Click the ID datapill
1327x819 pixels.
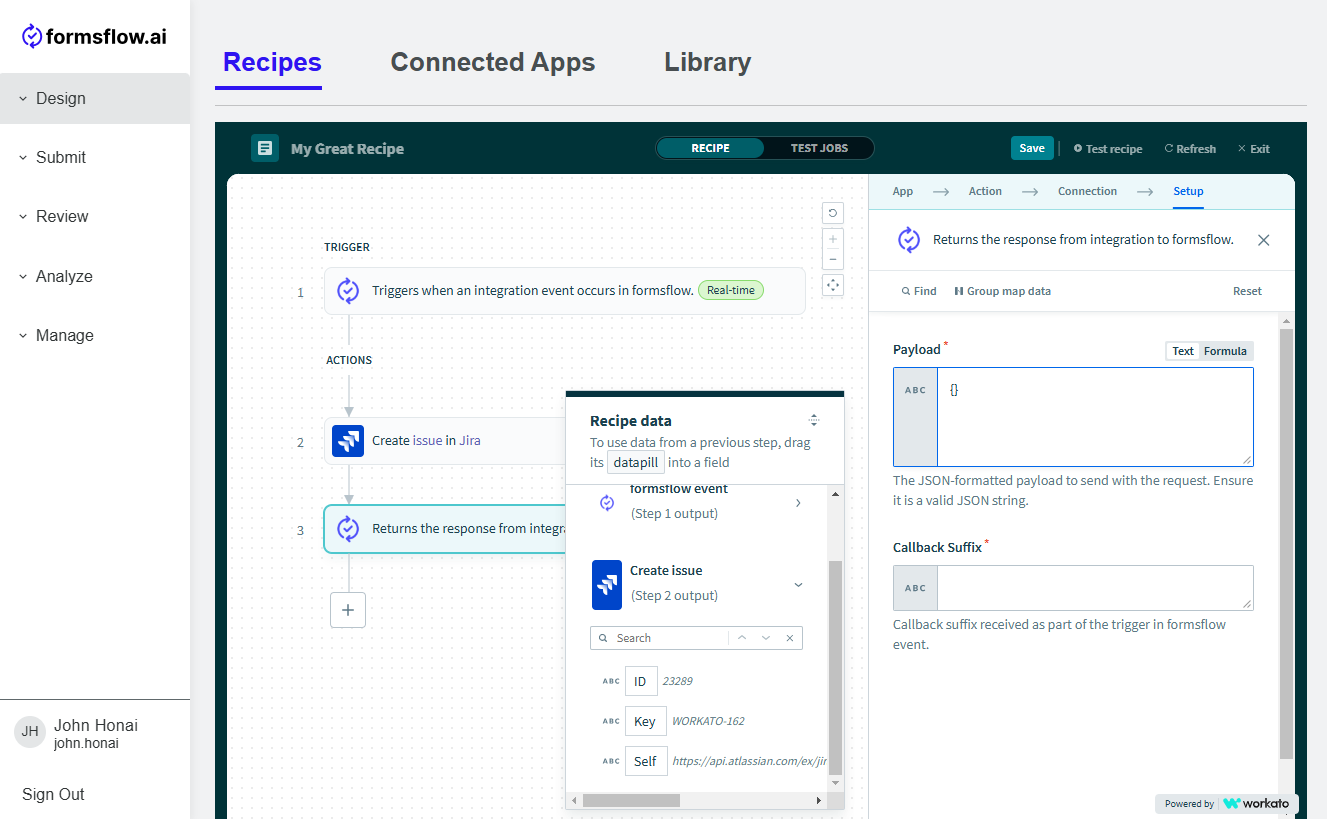[x=641, y=681]
